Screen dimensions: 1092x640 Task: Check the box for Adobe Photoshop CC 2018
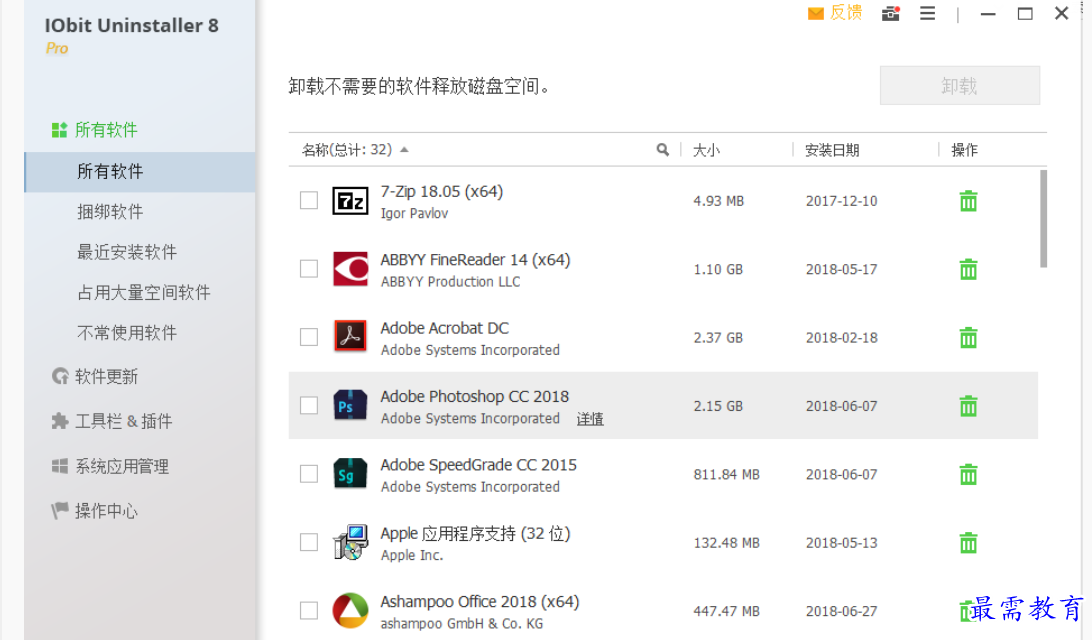click(x=309, y=405)
